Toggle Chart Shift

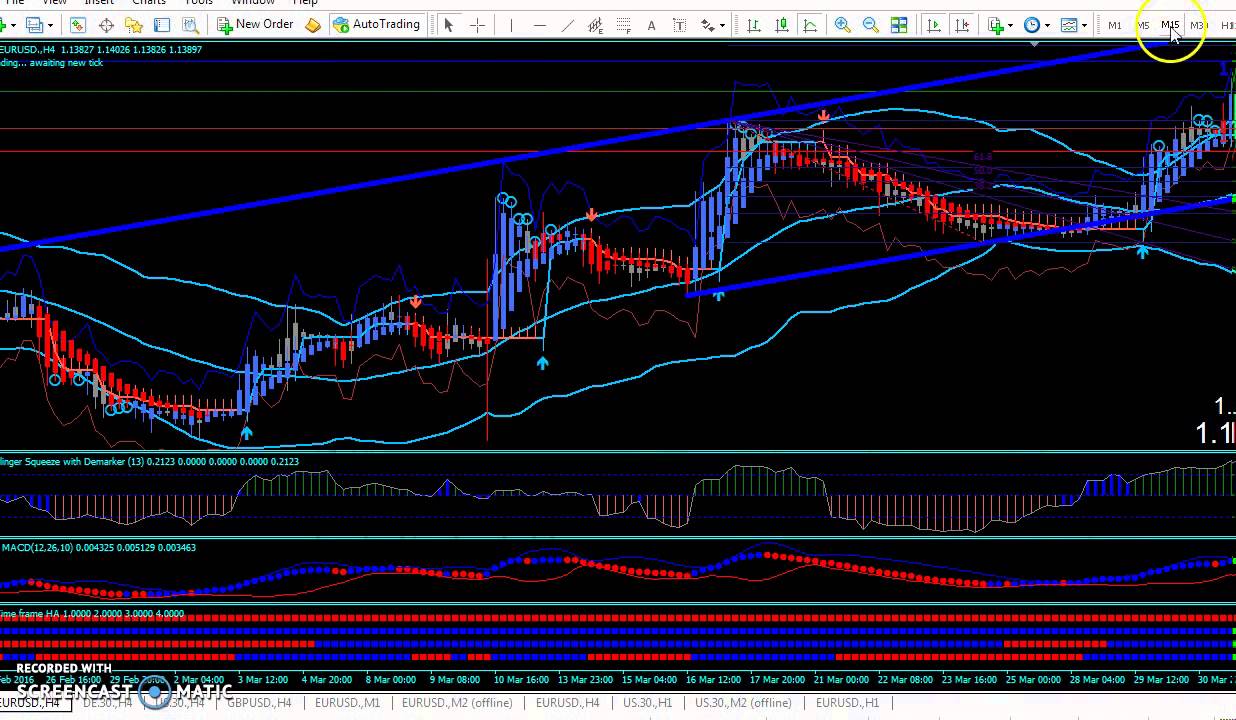point(961,25)
